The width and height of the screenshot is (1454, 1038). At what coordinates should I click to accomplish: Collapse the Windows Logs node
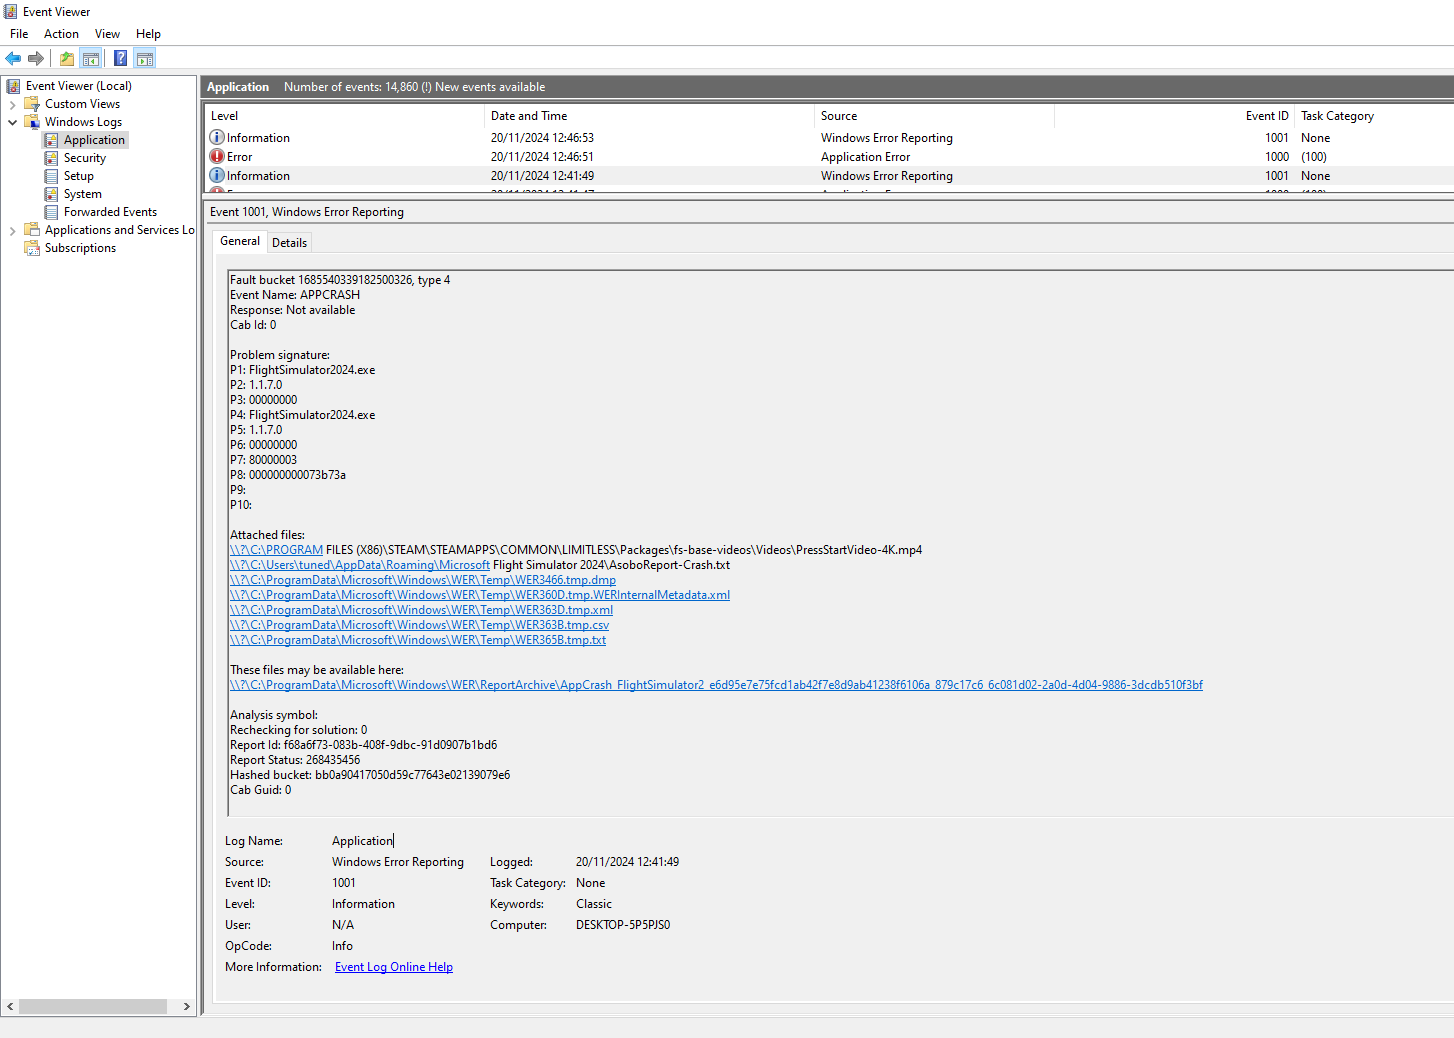(x=12, y=122)
